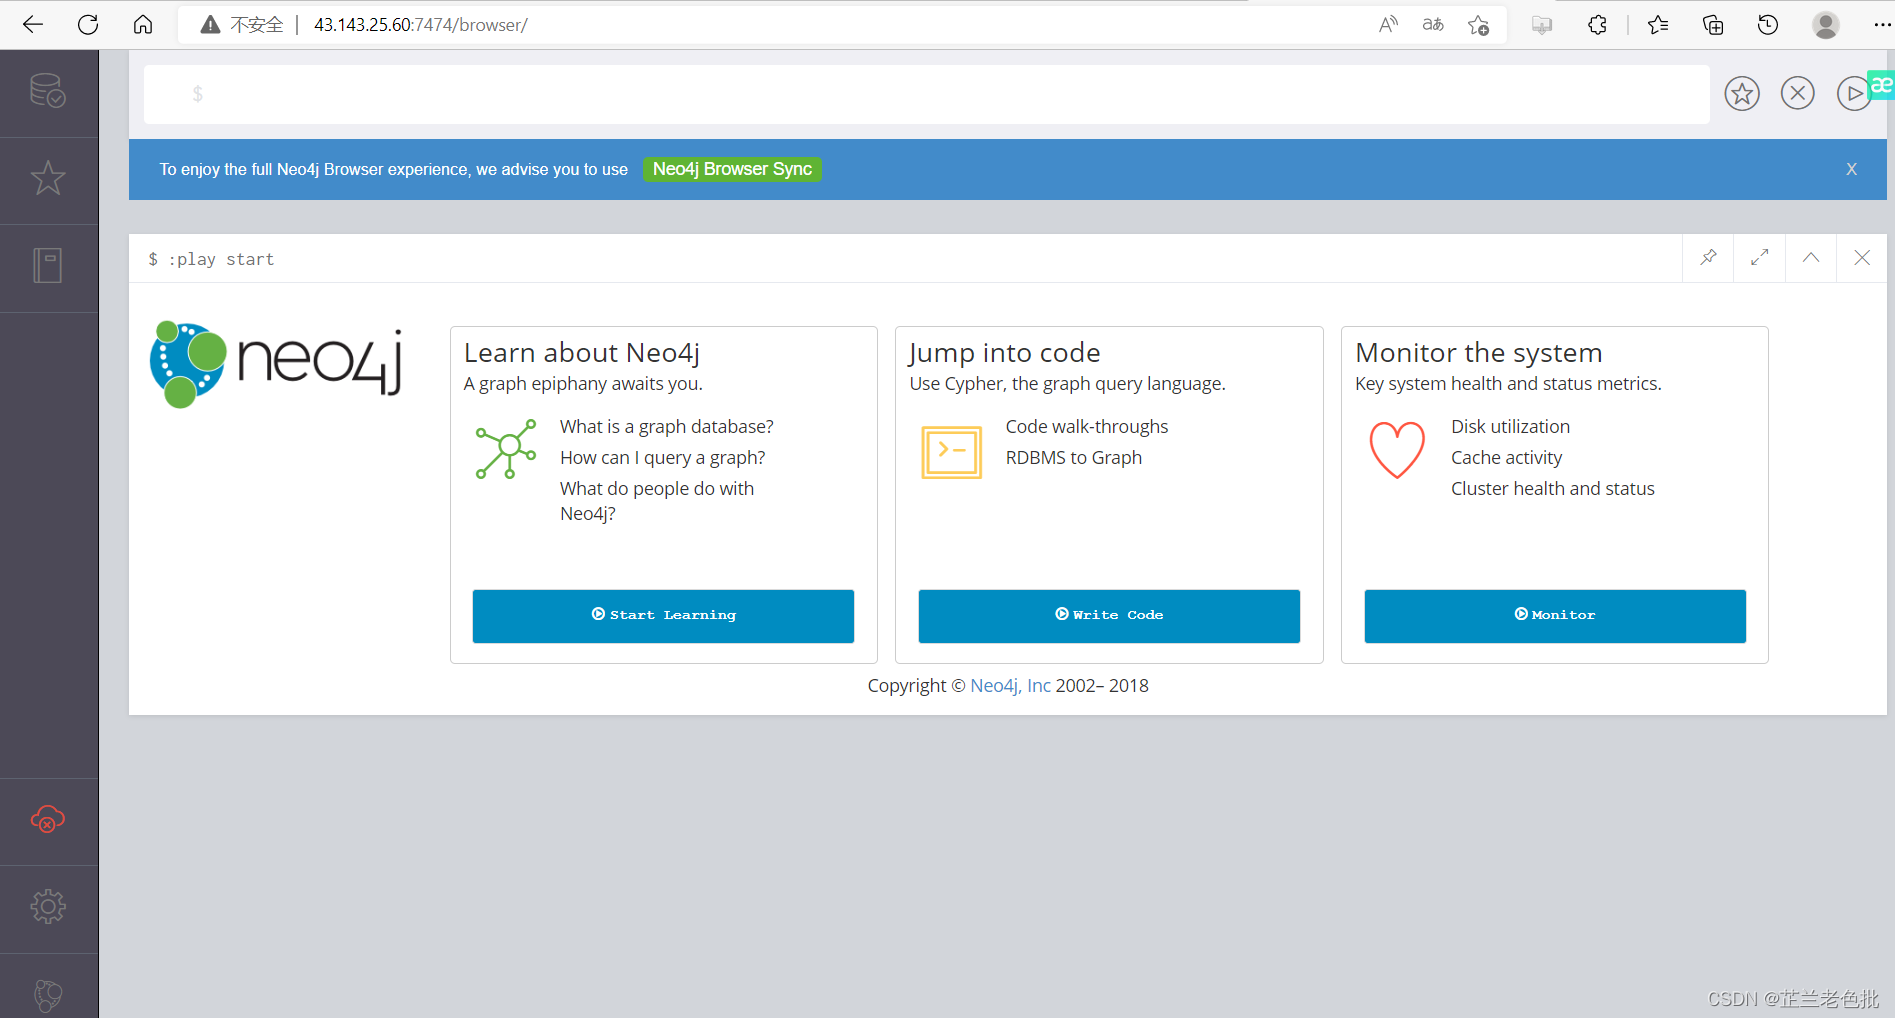Open browser profile avatar
Screen dimensions: 1895x1018
click(x=1826, y=25)
